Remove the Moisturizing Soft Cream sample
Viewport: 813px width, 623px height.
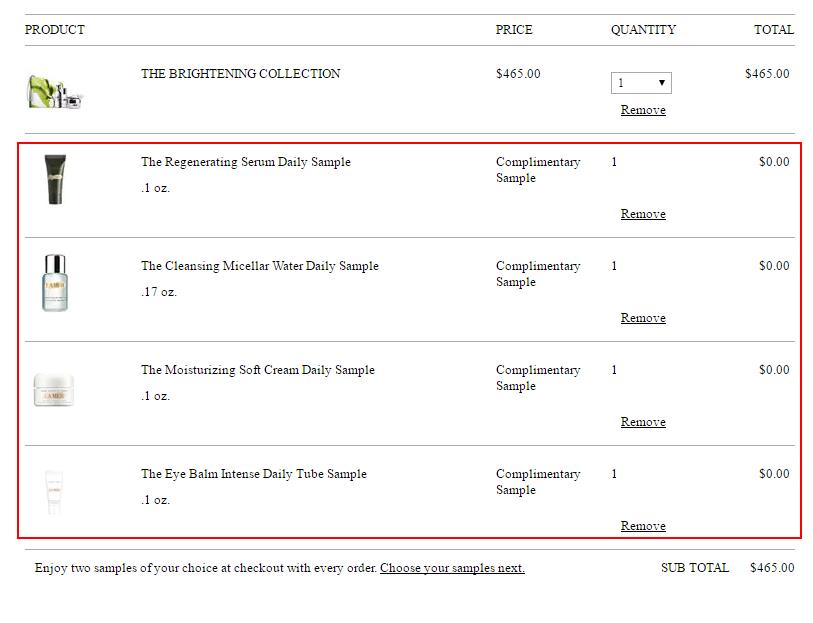(x=643, y=422)
